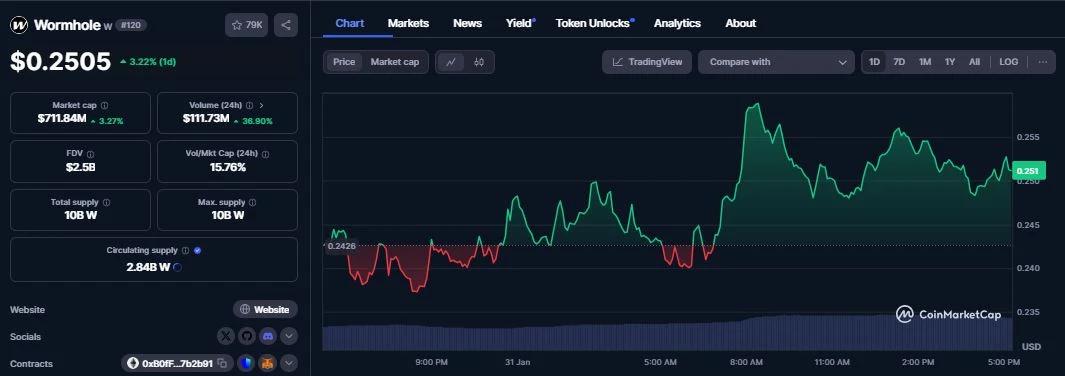This screenshot has height=376, width=1065.
Task: Click the 0.251 current price label
Action: pos(1029,171)
